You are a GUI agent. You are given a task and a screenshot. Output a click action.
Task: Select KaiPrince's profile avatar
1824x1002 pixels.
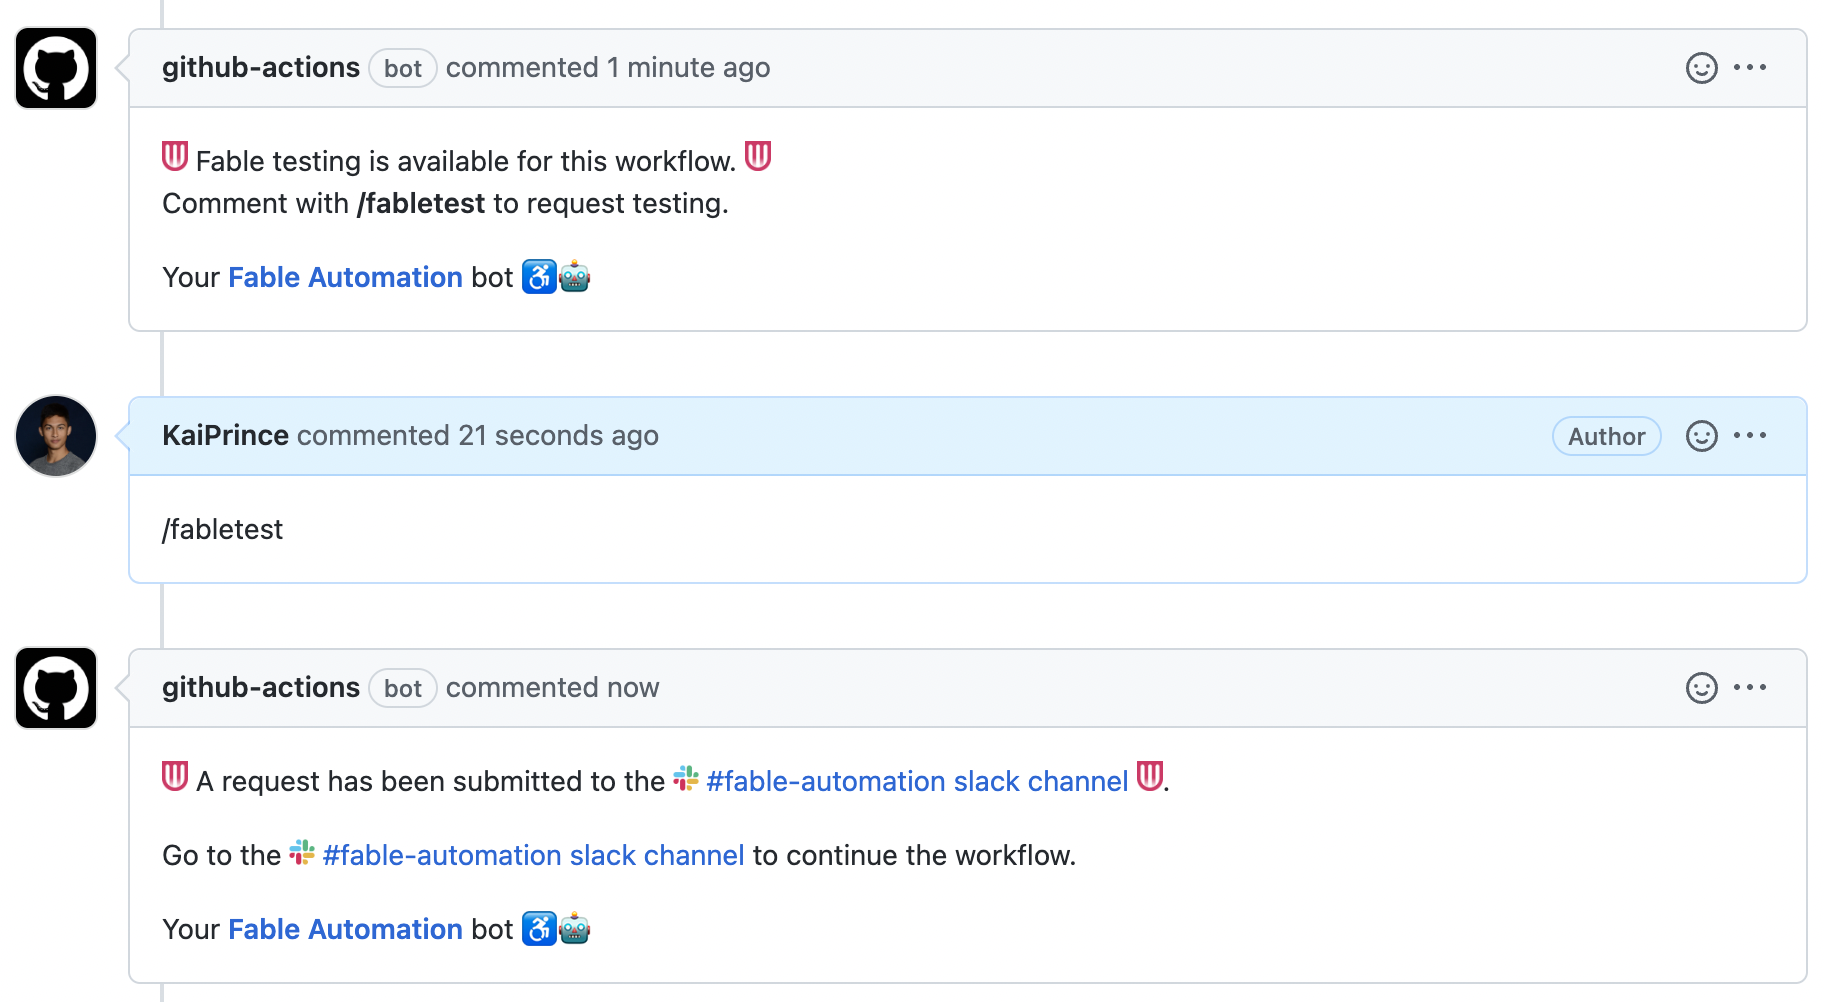pos(55,435)
